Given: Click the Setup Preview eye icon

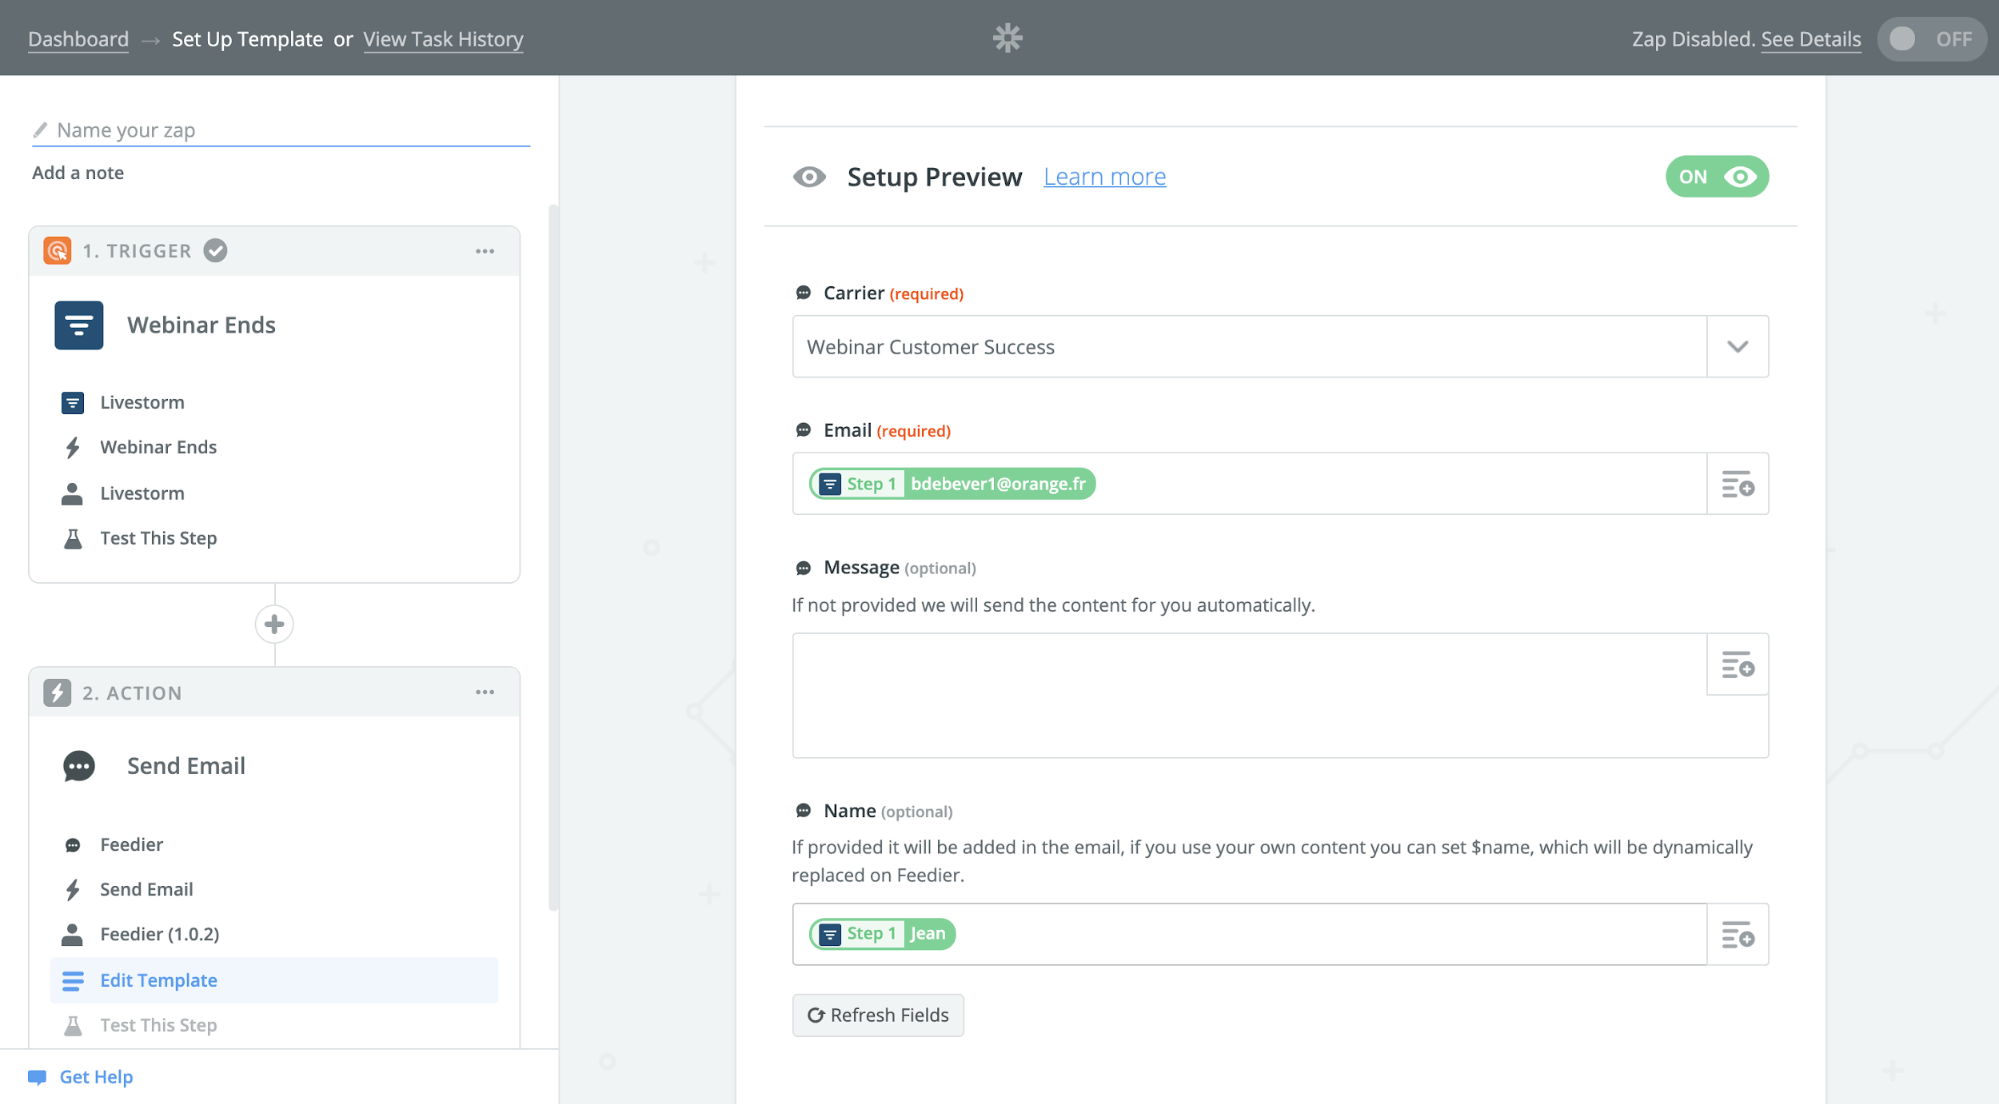Looking at the screenshot, I should (809, 177).
